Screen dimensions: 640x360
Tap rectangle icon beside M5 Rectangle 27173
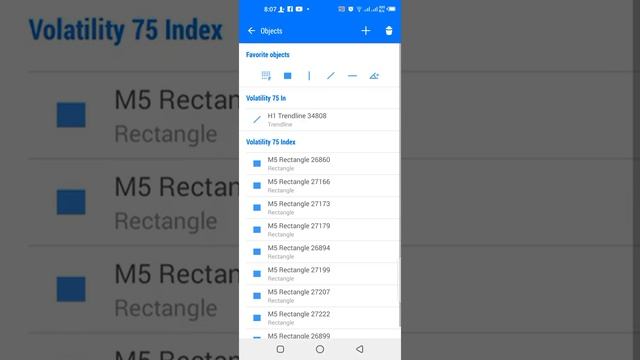coord(257,208)
